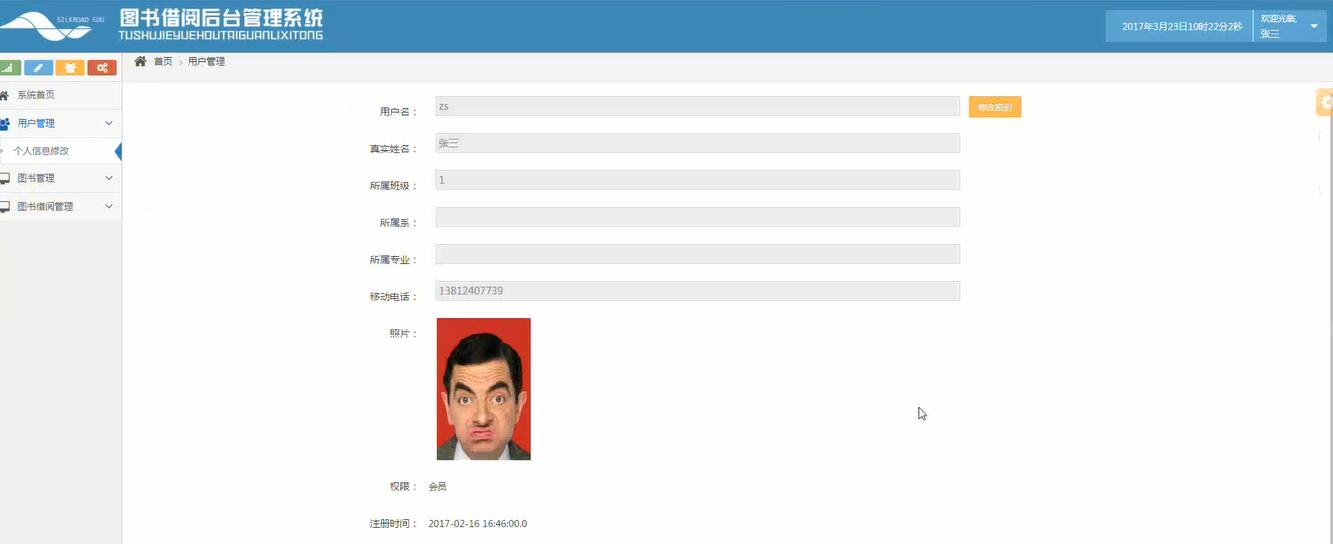Click the 图书借阅后台管理系统 title
Image resolution: width=1333 pixels, height=544 pixels.
pyautogui.click(x=221, y=18)
